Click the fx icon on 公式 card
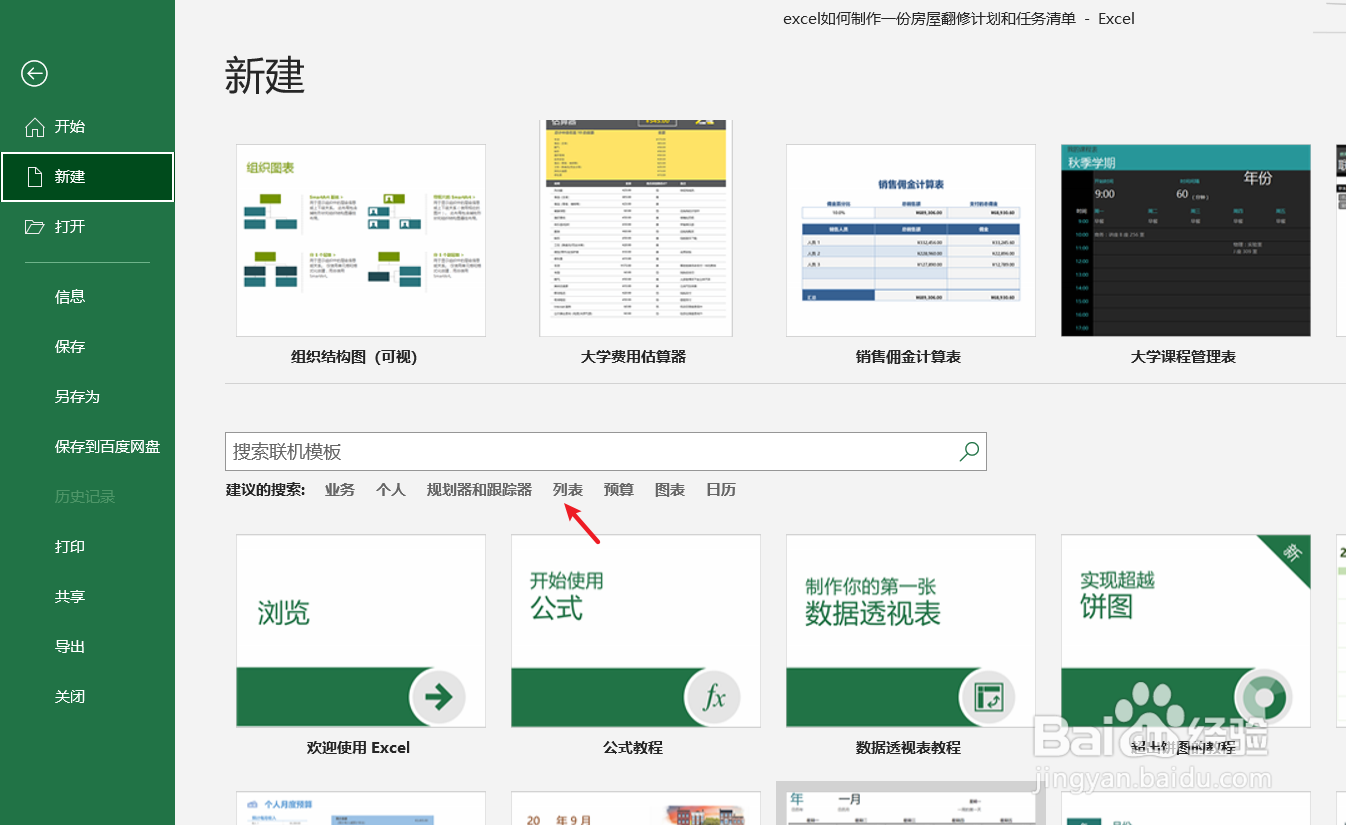Viewport: 1346px width, 825px height. point(713,696)
